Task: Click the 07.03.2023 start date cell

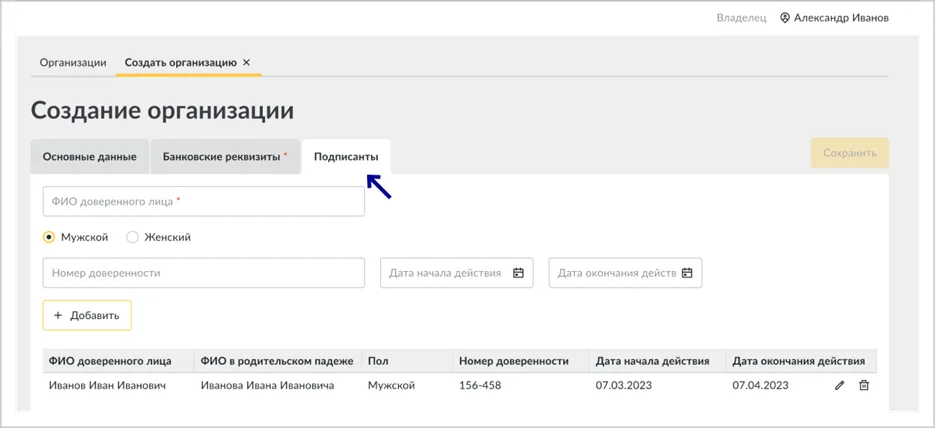Action: pos(624,386)
